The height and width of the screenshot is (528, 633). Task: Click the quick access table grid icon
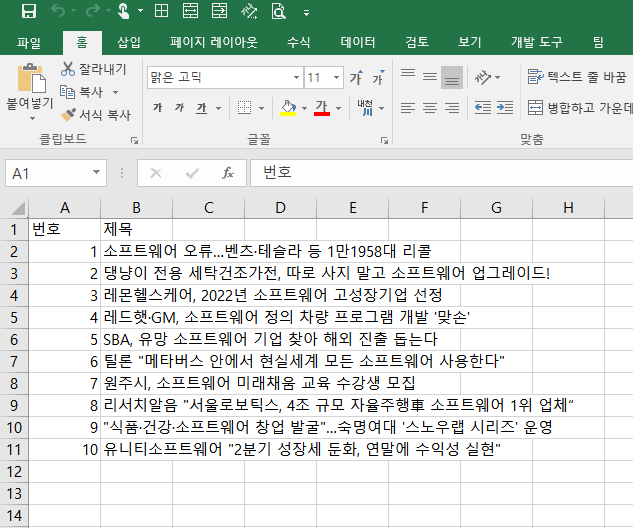(x=161, y=11)
